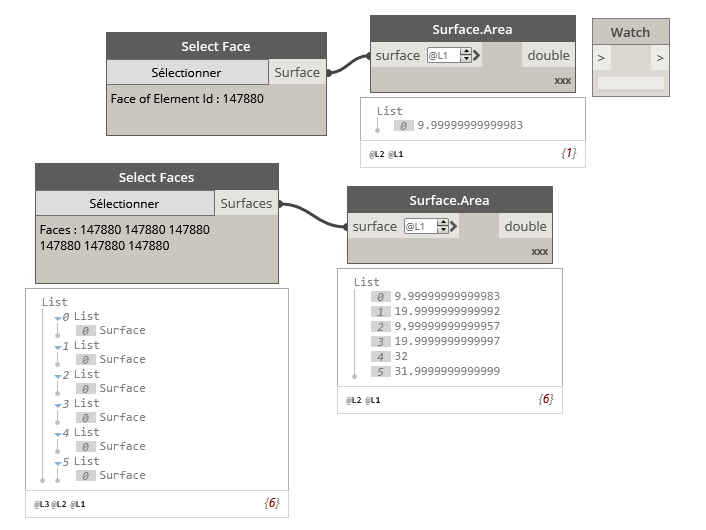
Task: Click Sélectionner button in Select Faces node
Action: (x=124, y=203)
